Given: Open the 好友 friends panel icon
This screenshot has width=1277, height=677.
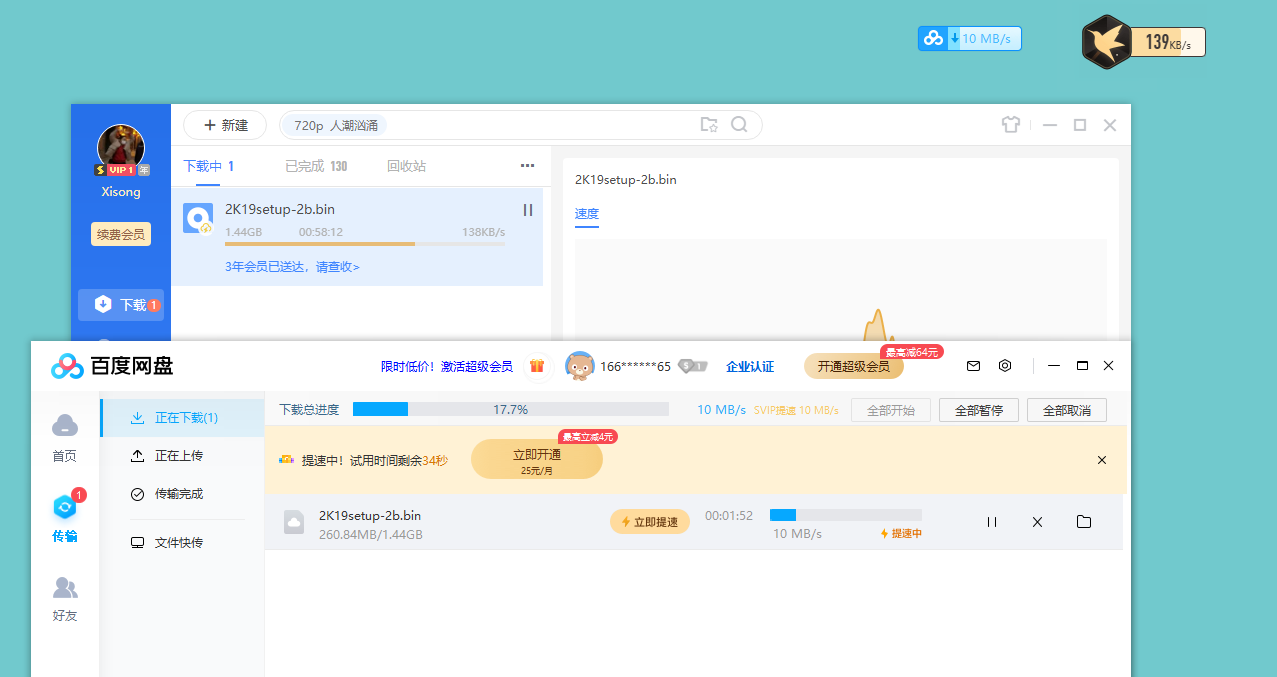Looking at the screenshot, I should pos(64,590).
